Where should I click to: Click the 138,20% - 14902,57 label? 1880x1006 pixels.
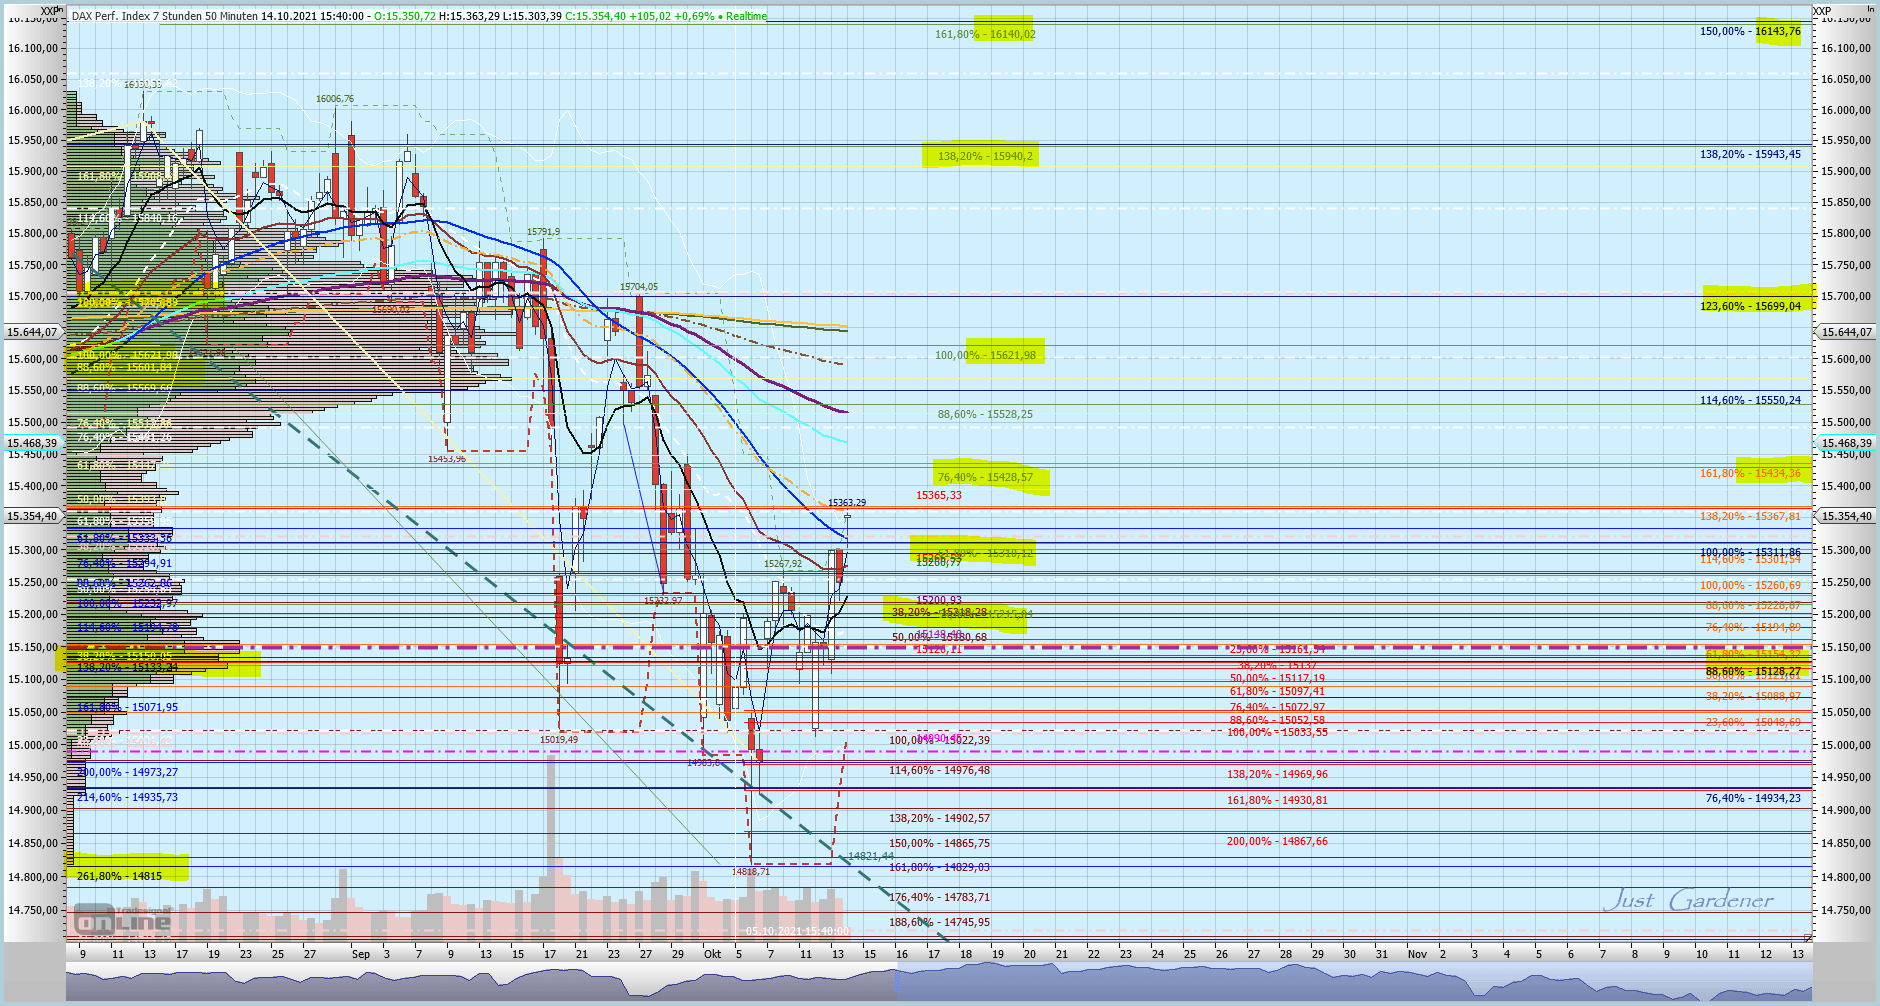pyautogui.click(x=939, y=818)
